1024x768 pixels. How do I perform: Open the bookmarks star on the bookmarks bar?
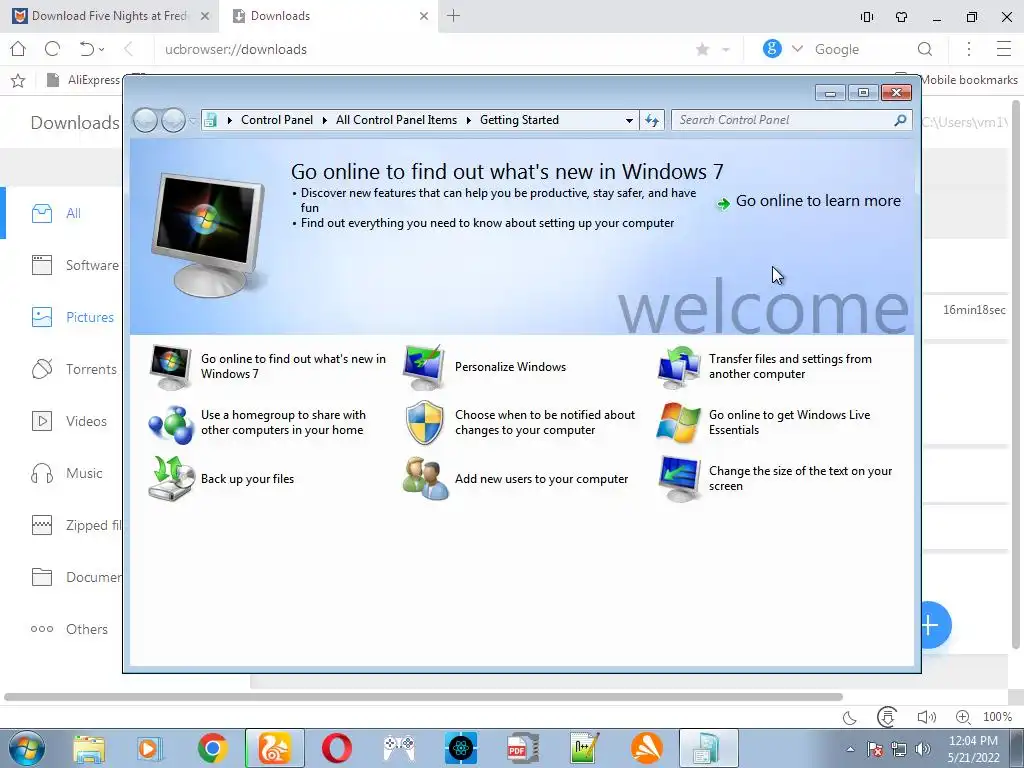tap(18, 80)
